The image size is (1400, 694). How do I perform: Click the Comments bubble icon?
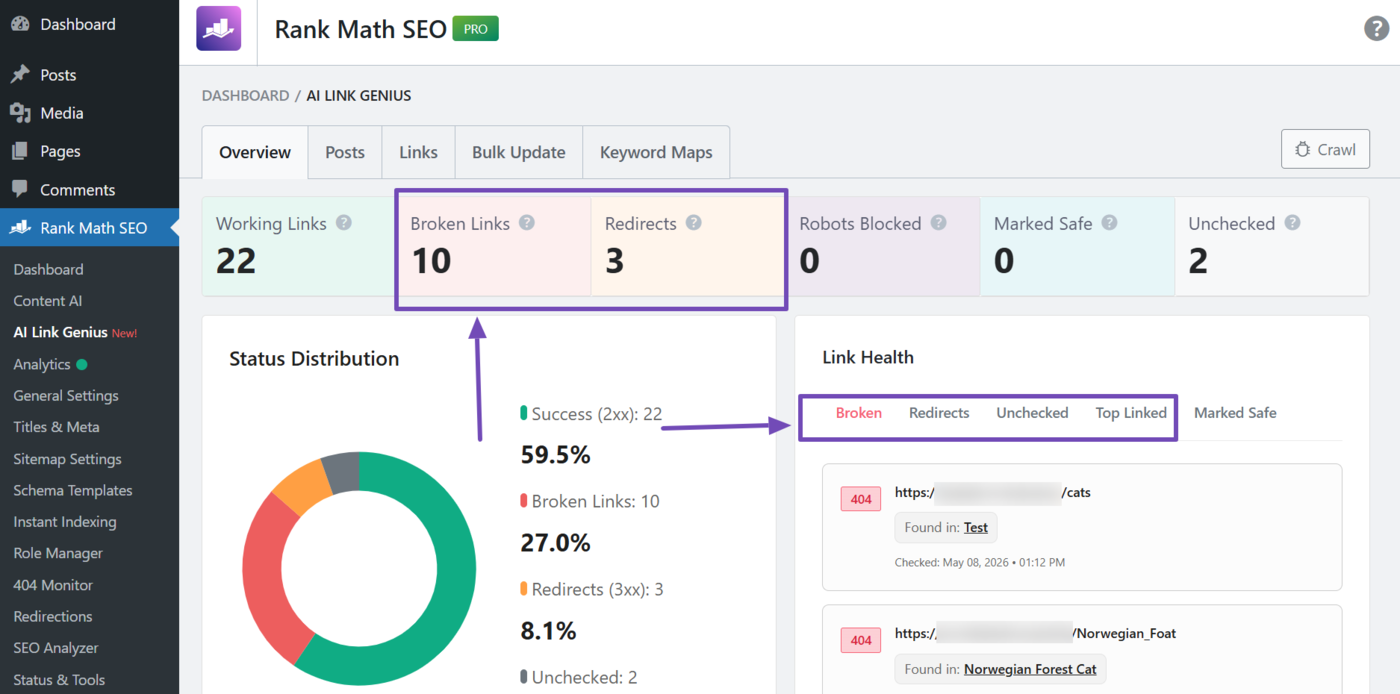tap(20, 189)
